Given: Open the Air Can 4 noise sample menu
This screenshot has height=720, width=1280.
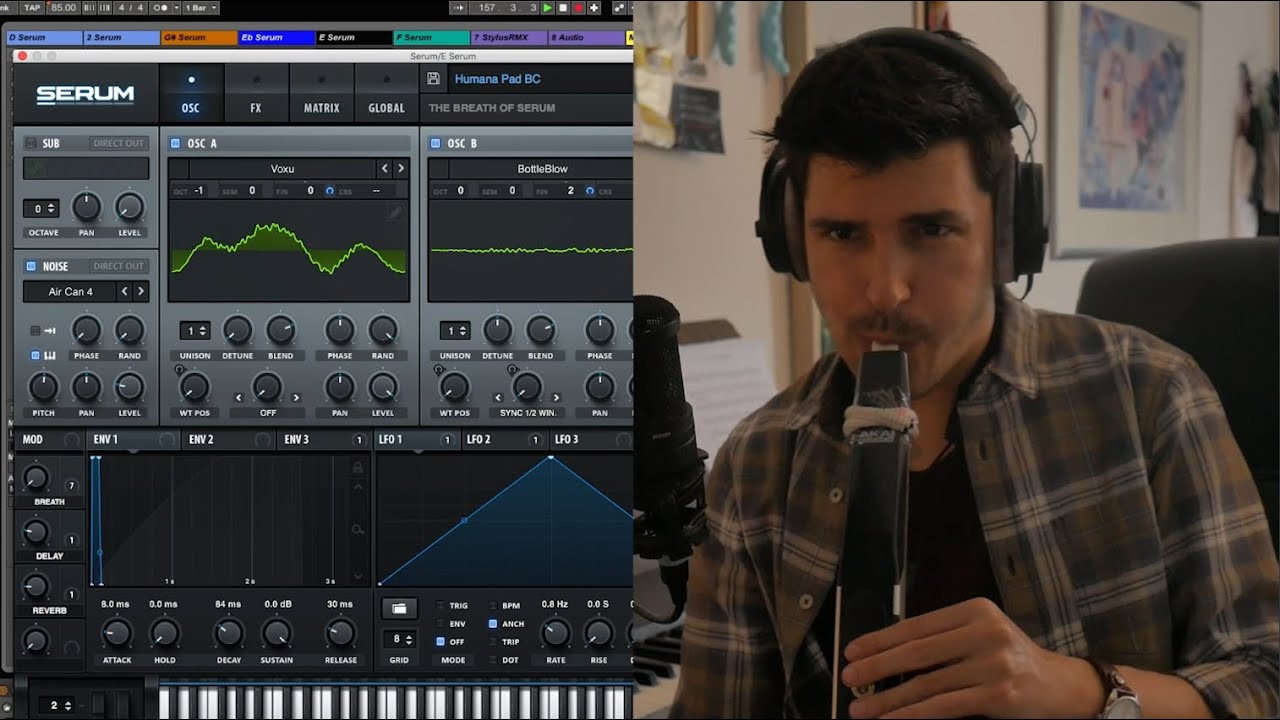Looking at the screenshot, I should (70, 292).
